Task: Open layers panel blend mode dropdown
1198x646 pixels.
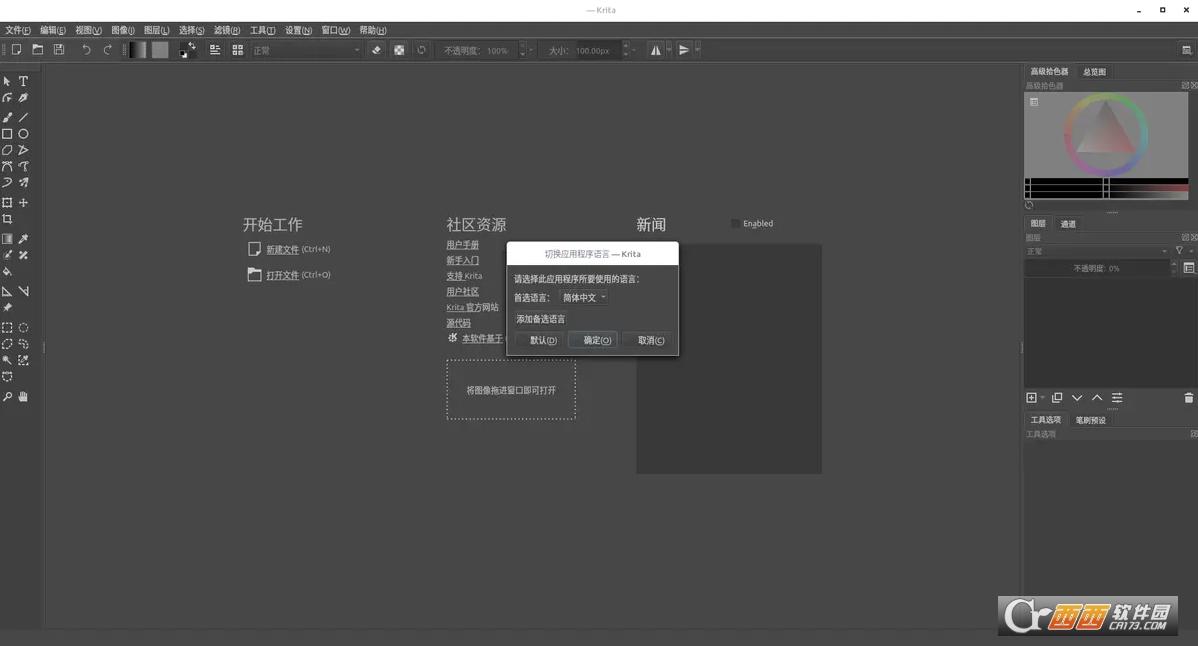Action: (1096, 251)
